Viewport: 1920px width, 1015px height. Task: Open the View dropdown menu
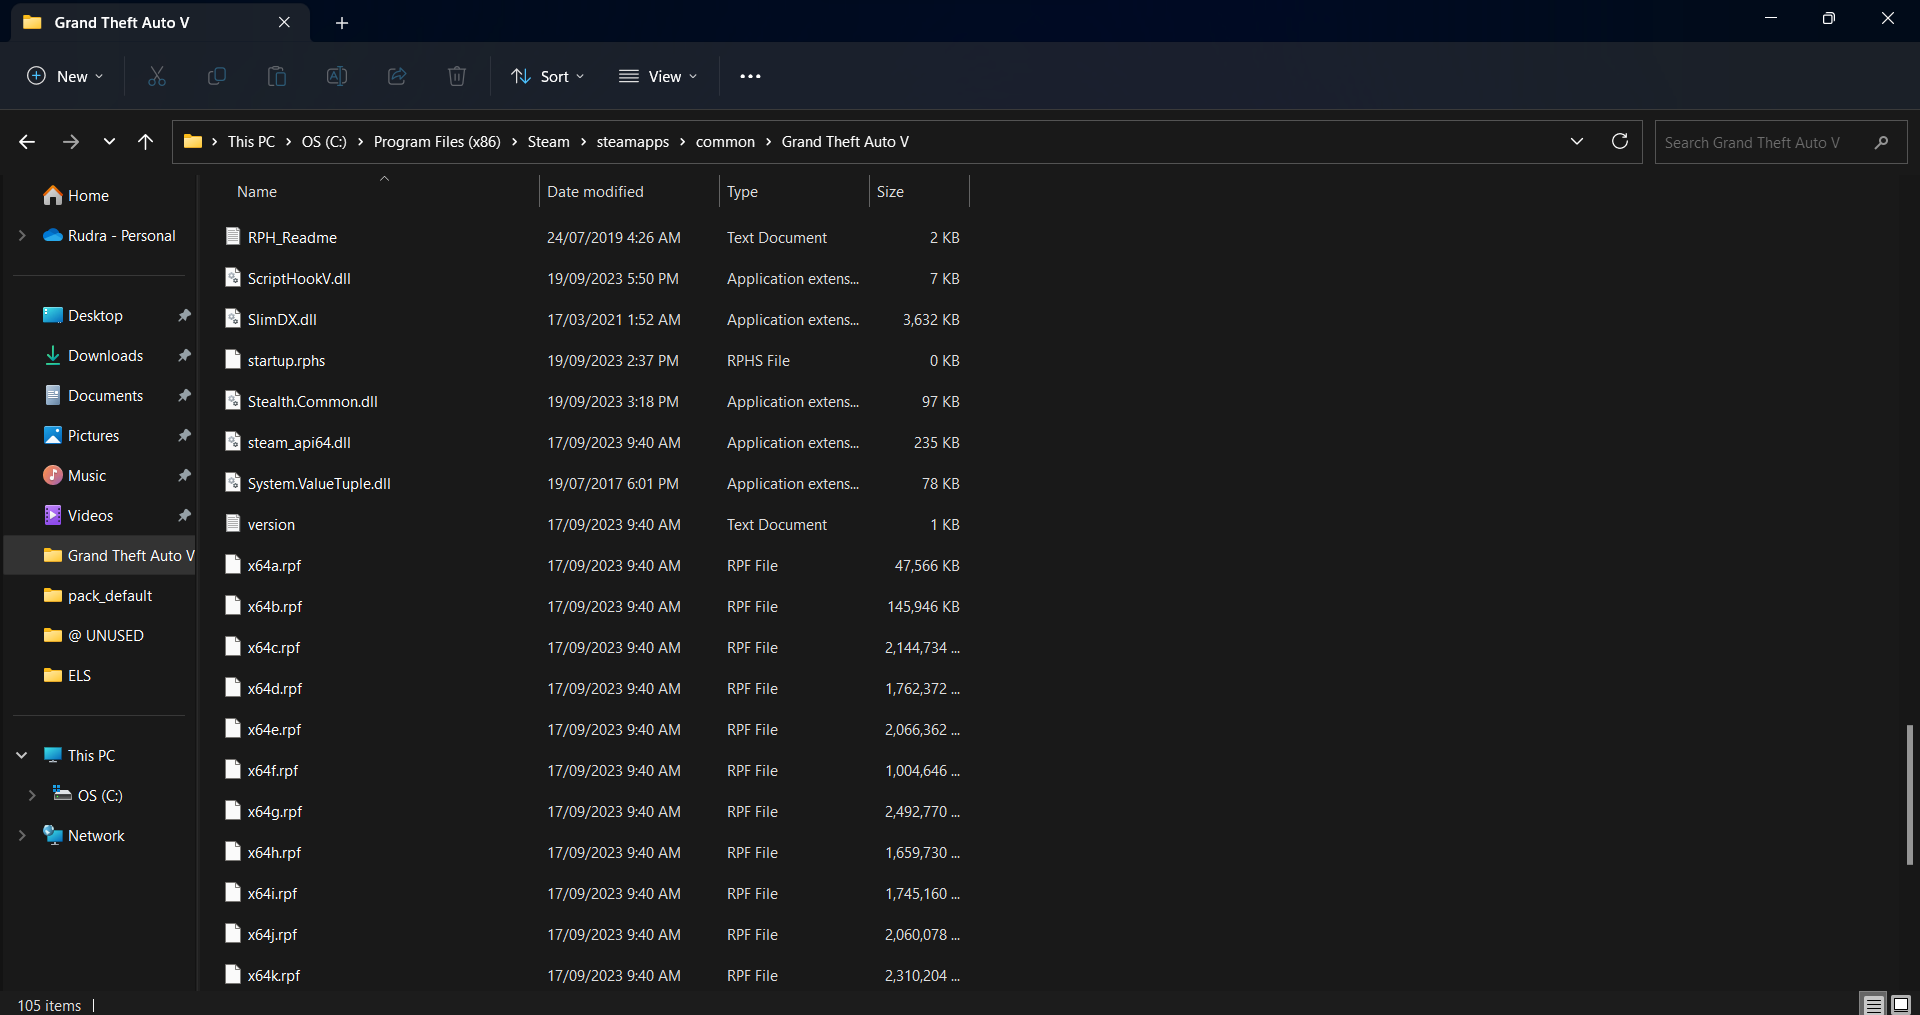[658, 76]
